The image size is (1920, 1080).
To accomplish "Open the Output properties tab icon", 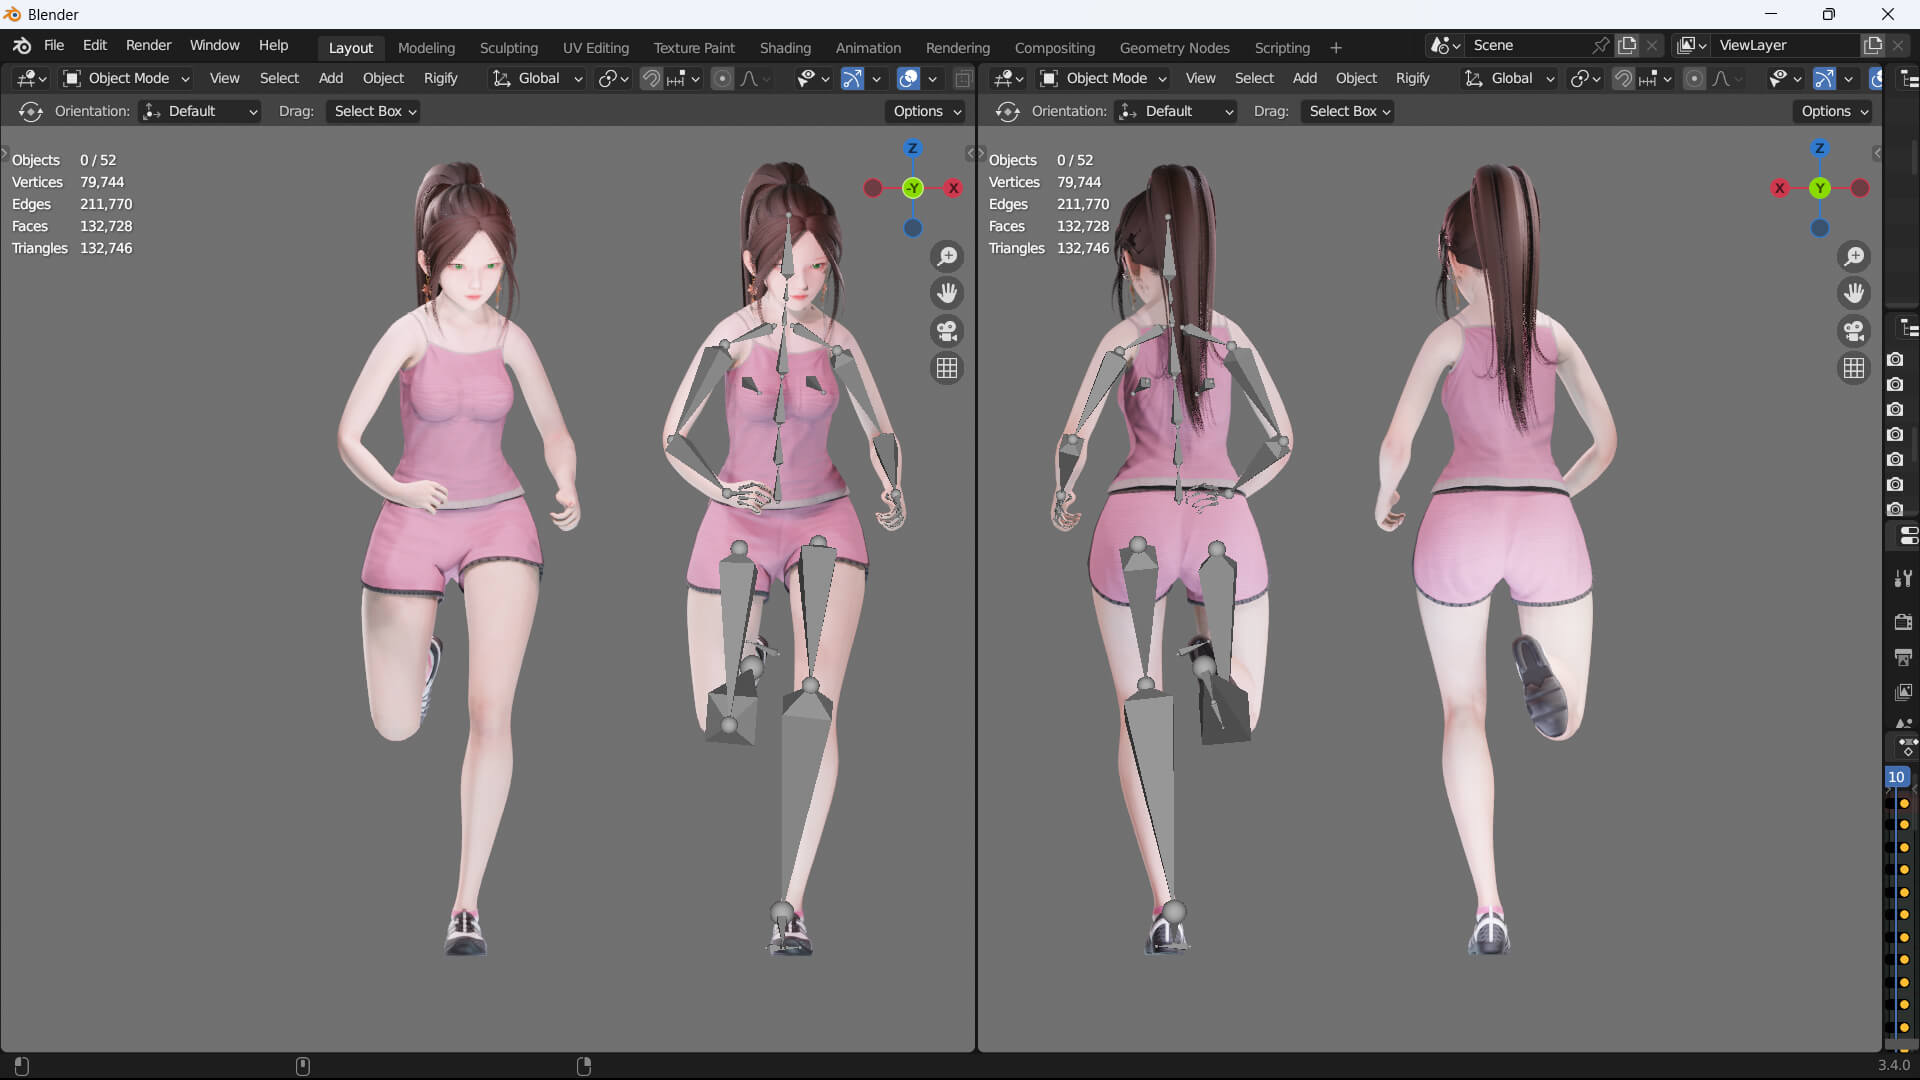I will (x=1903, y=657).
